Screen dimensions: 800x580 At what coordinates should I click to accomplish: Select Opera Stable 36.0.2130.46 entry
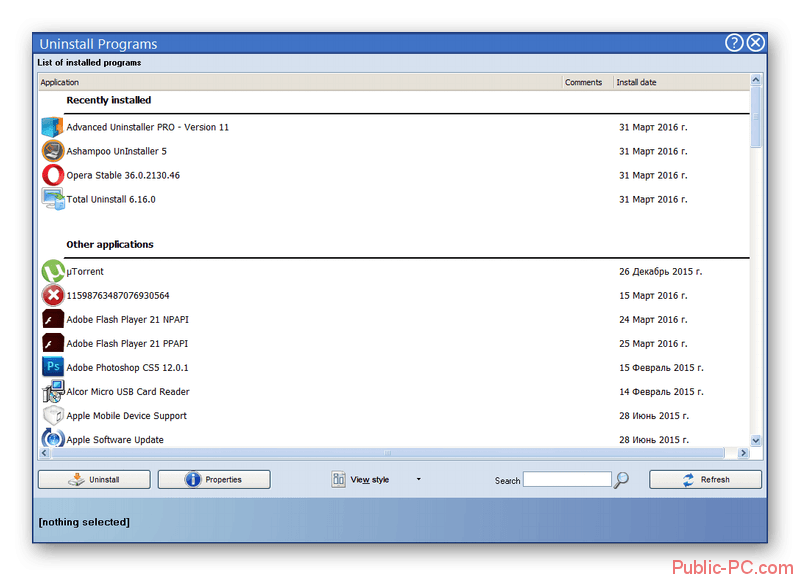tap(123, 175)
